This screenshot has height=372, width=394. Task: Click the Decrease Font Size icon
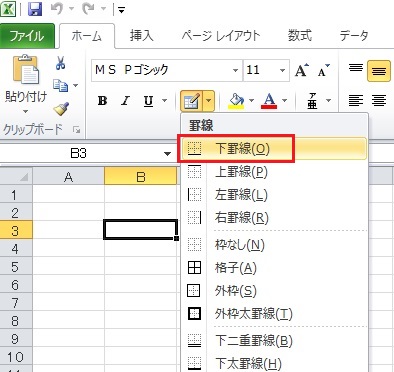point(323,70)
